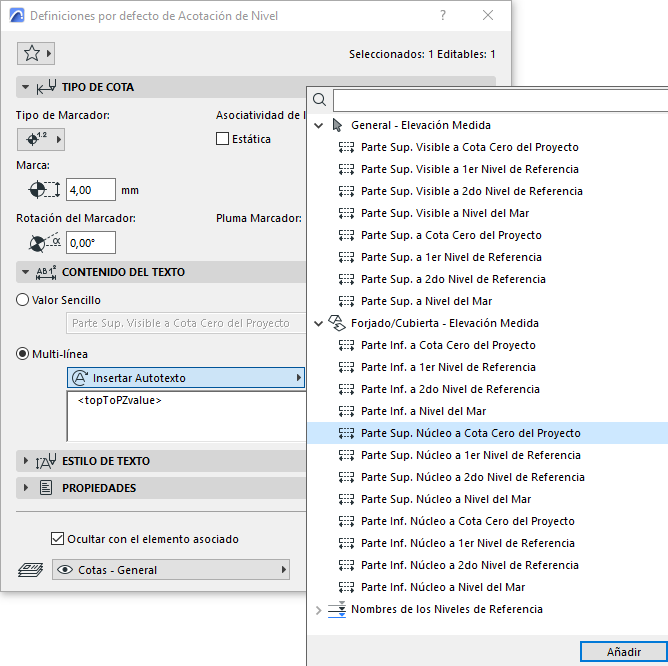Click the marker size icon beside Marca

[x=44, y=190]
